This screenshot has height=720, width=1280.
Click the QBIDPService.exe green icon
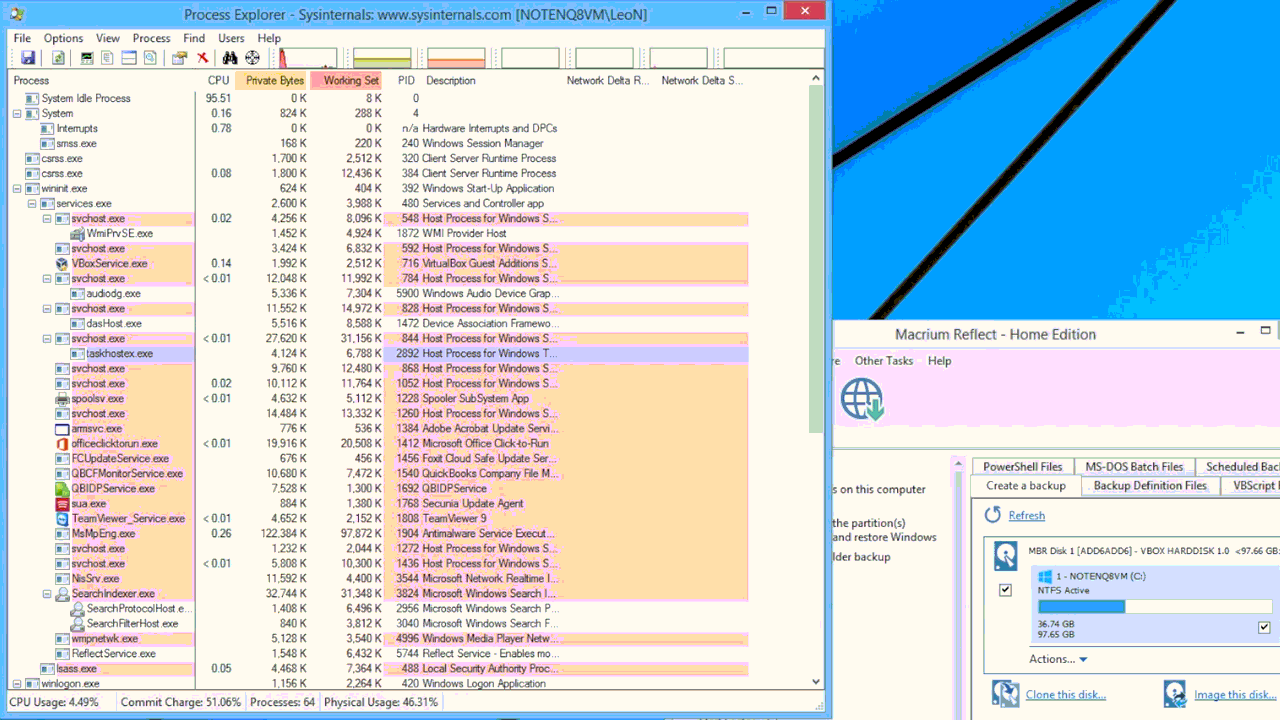[x=62, y=489]
